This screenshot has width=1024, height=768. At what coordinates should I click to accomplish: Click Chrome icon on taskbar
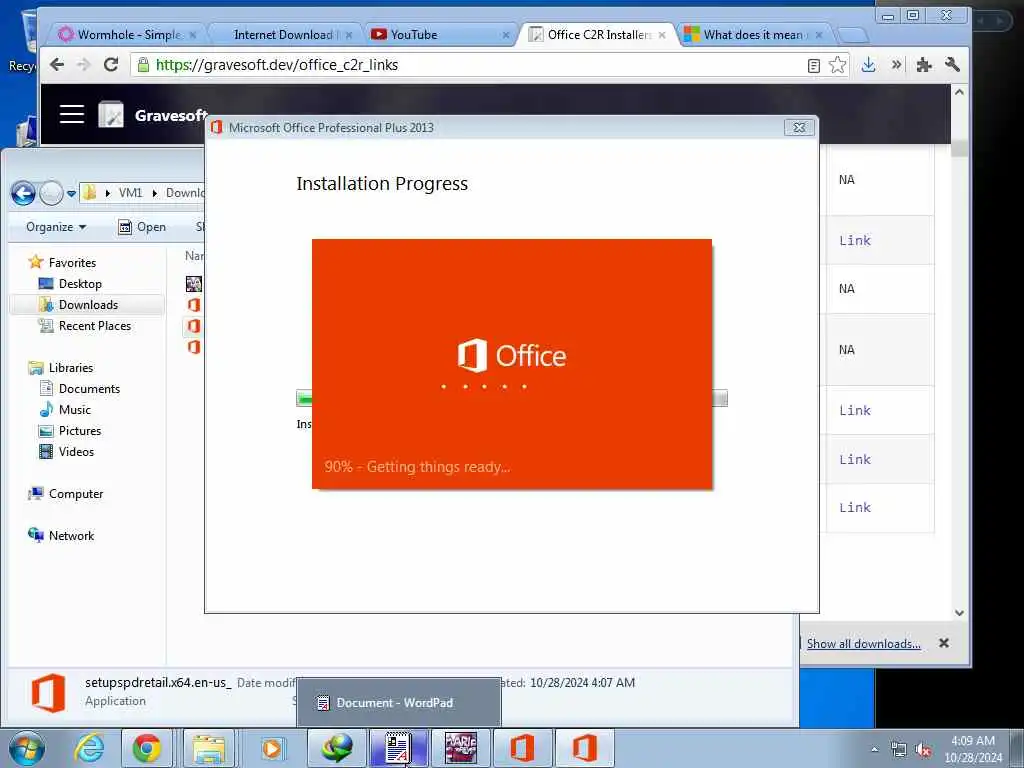(x=147, y=748)
